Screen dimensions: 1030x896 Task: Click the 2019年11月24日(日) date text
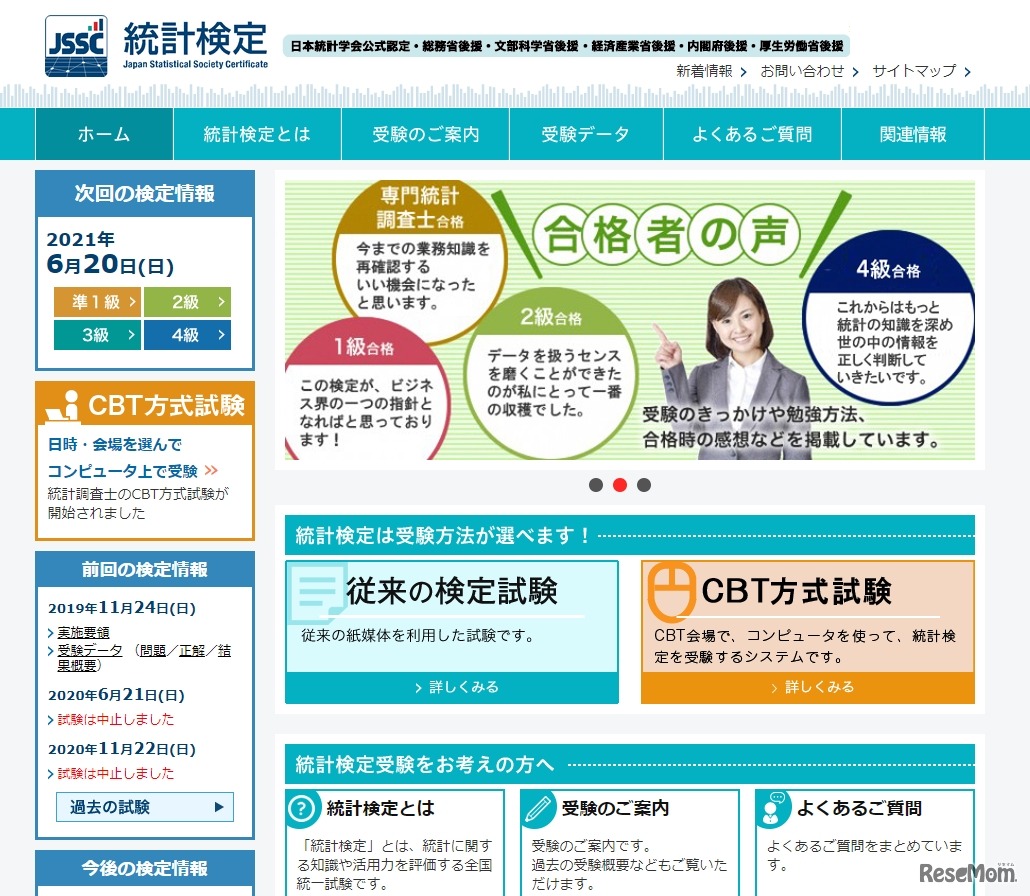click(x=122, y=608)
